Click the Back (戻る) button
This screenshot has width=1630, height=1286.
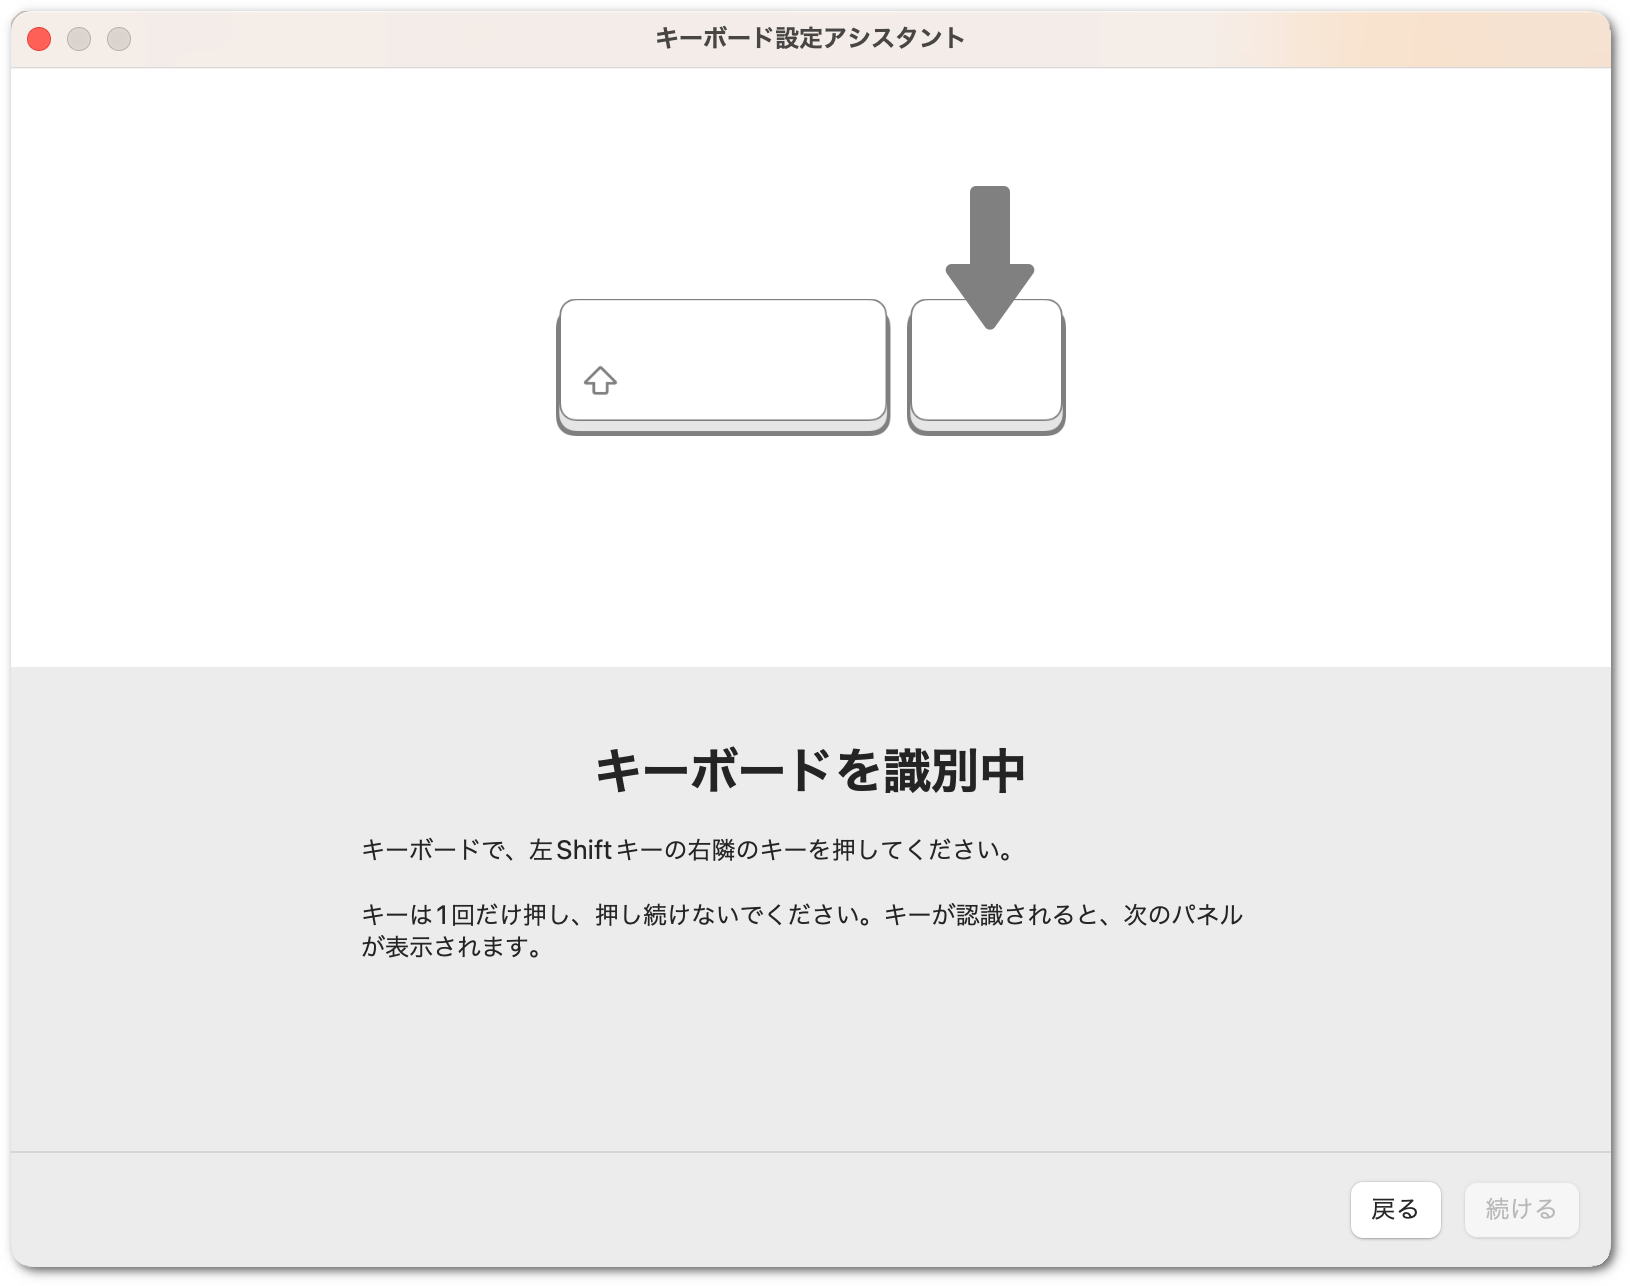pyautogui.click(x=1395, y=1209)
